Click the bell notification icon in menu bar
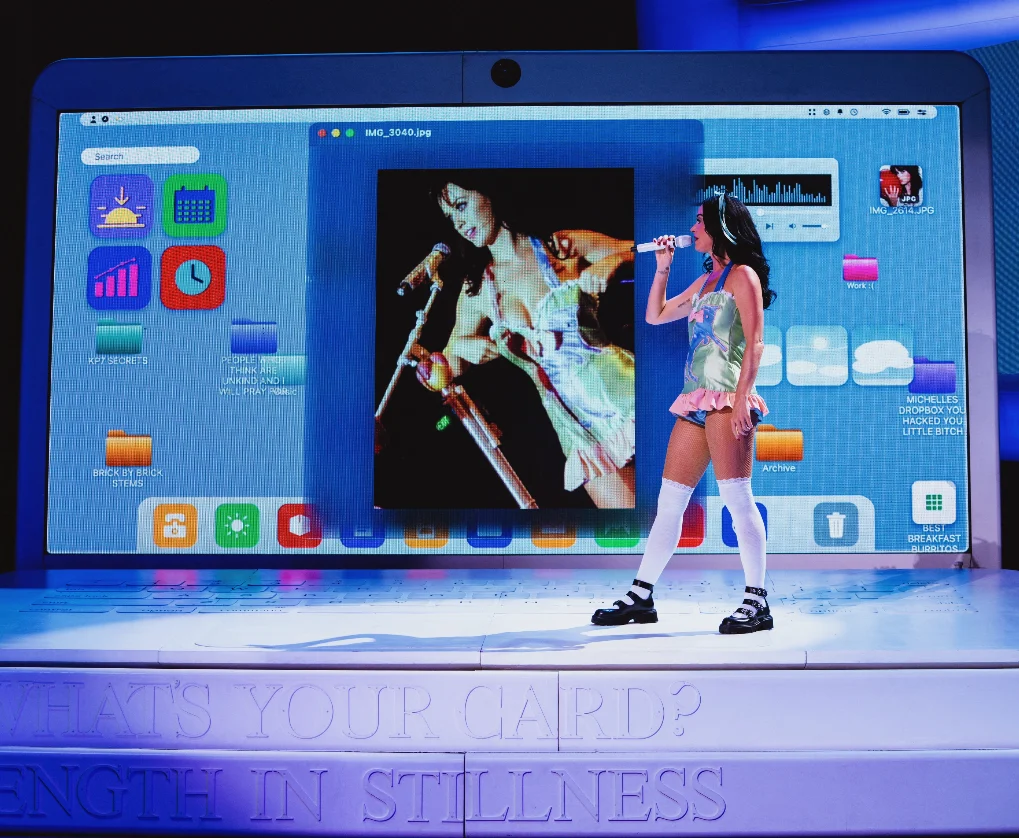Viewport: 1019px width, 838px height. tap(840, 112)
